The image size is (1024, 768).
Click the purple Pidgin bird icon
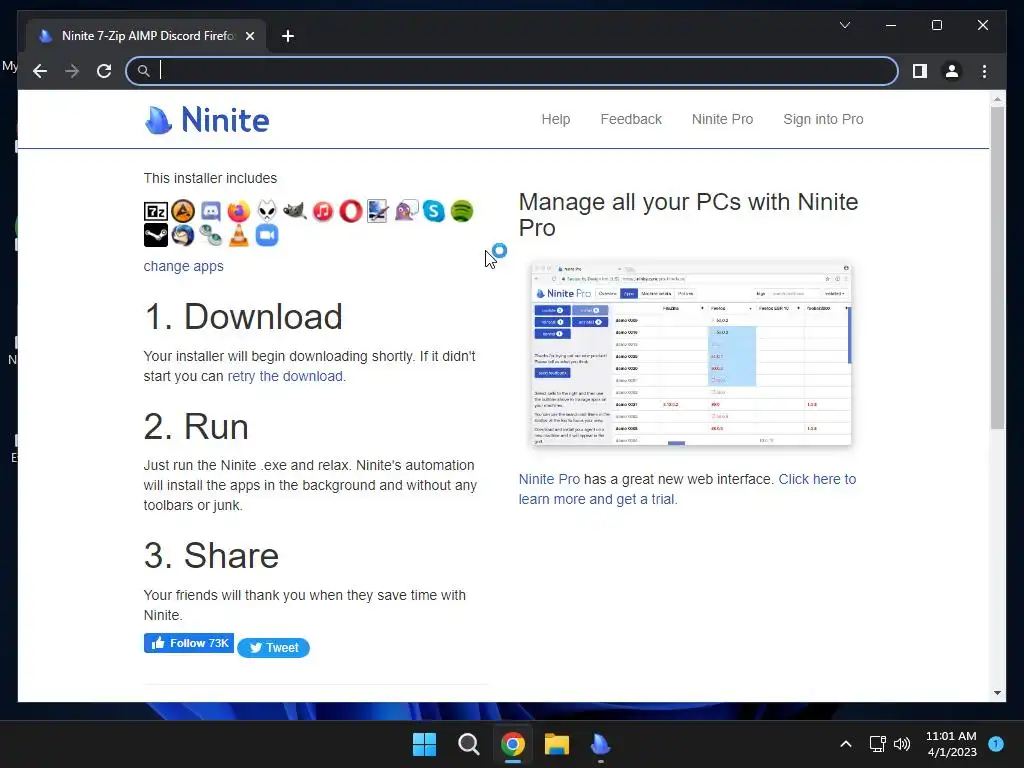(406, 211)
